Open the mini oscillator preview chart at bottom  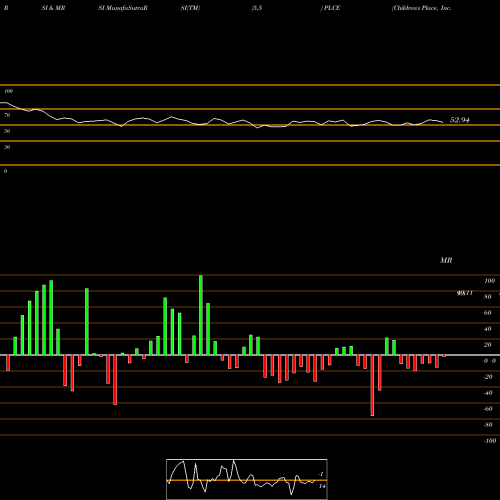click(247, 479)
